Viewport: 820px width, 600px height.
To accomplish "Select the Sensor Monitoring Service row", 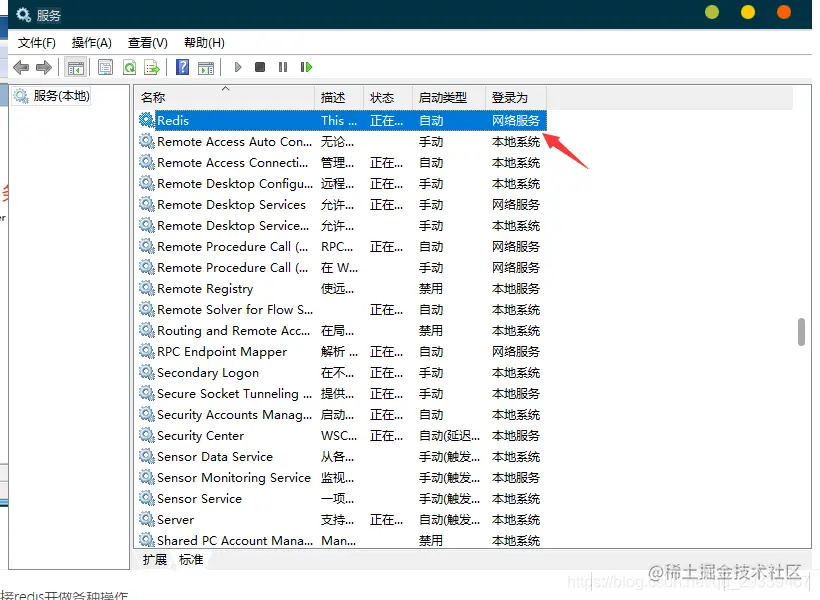I will (x=342, y=478).
